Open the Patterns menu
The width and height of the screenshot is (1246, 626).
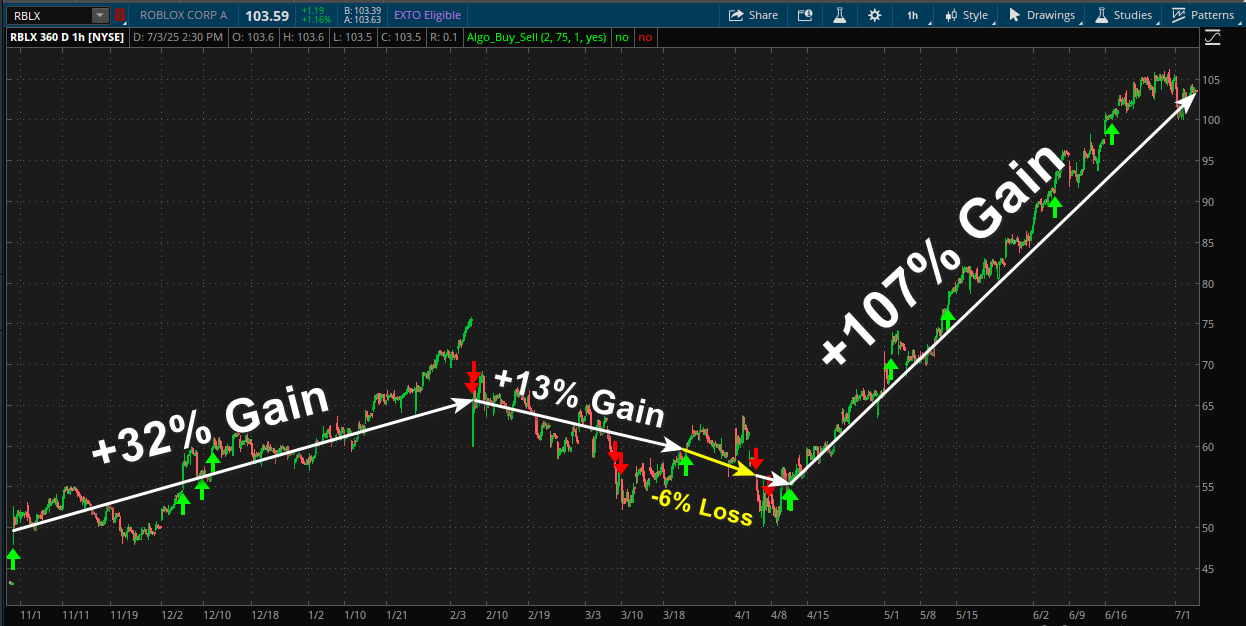(1203, 15)
